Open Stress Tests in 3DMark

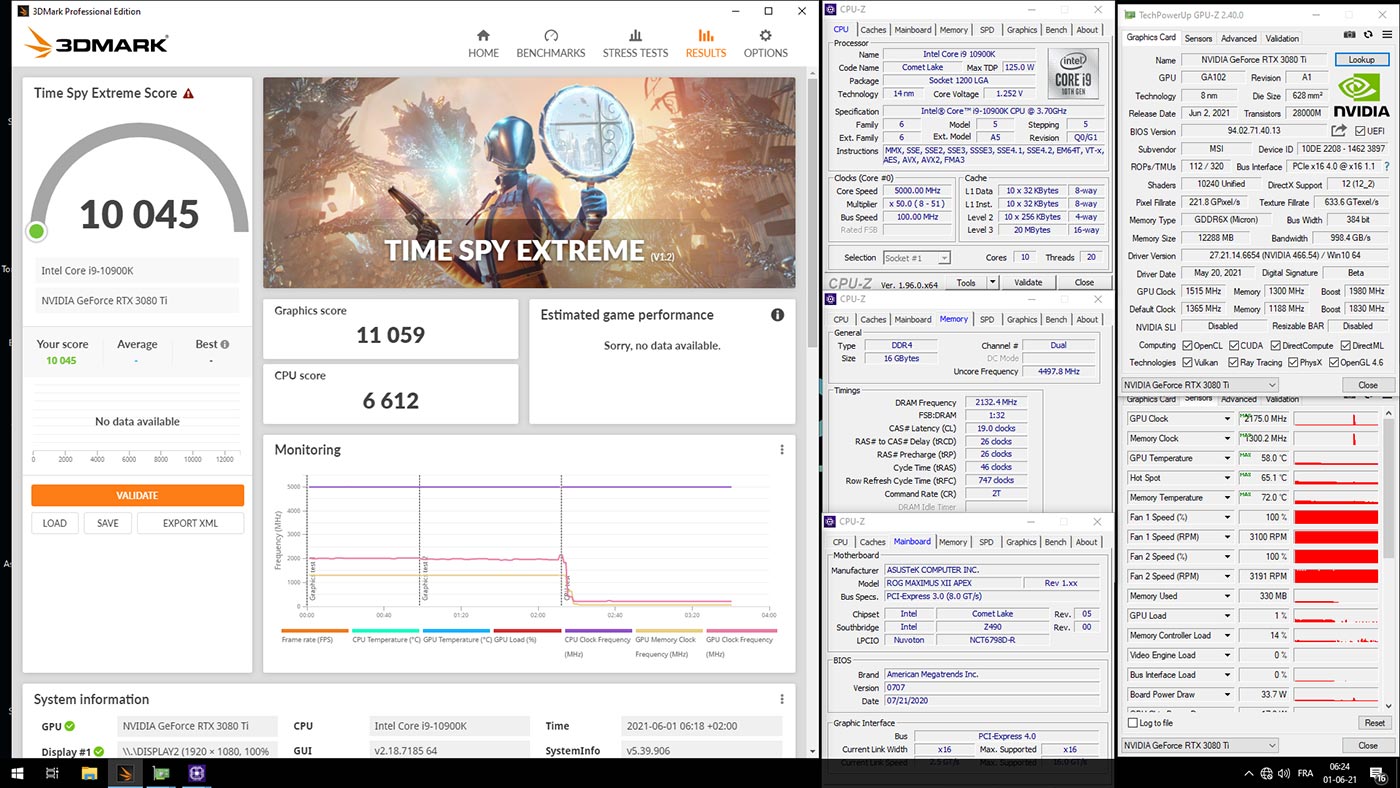(635, 43)
